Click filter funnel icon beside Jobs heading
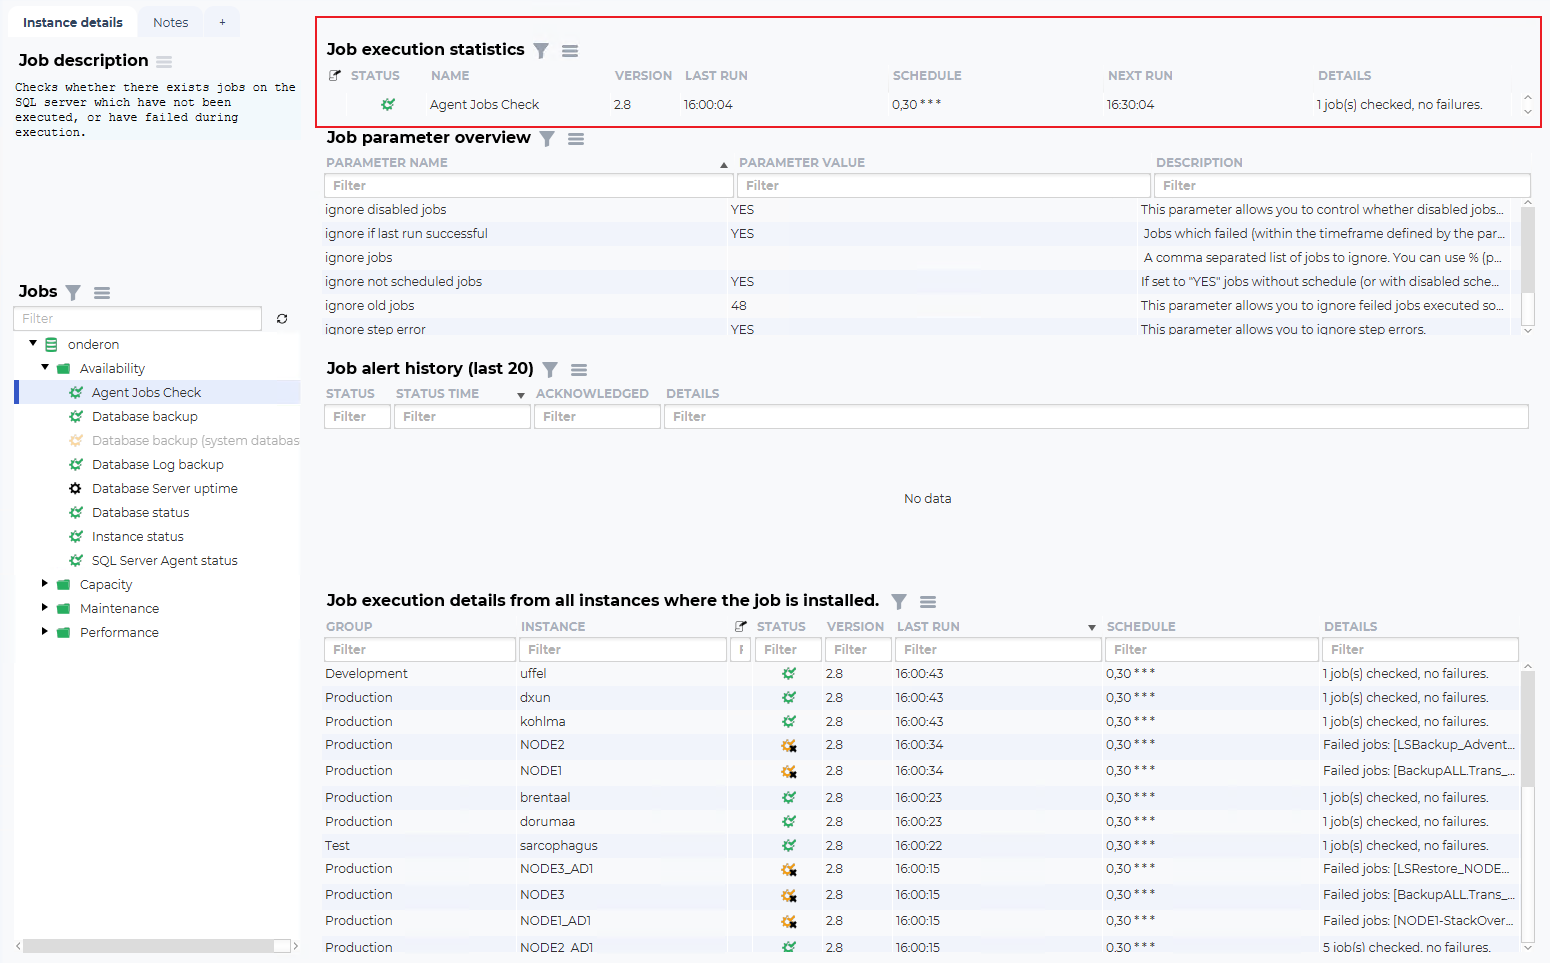Viewport: 1550px width, 963px height. click(x=73, y=293)
